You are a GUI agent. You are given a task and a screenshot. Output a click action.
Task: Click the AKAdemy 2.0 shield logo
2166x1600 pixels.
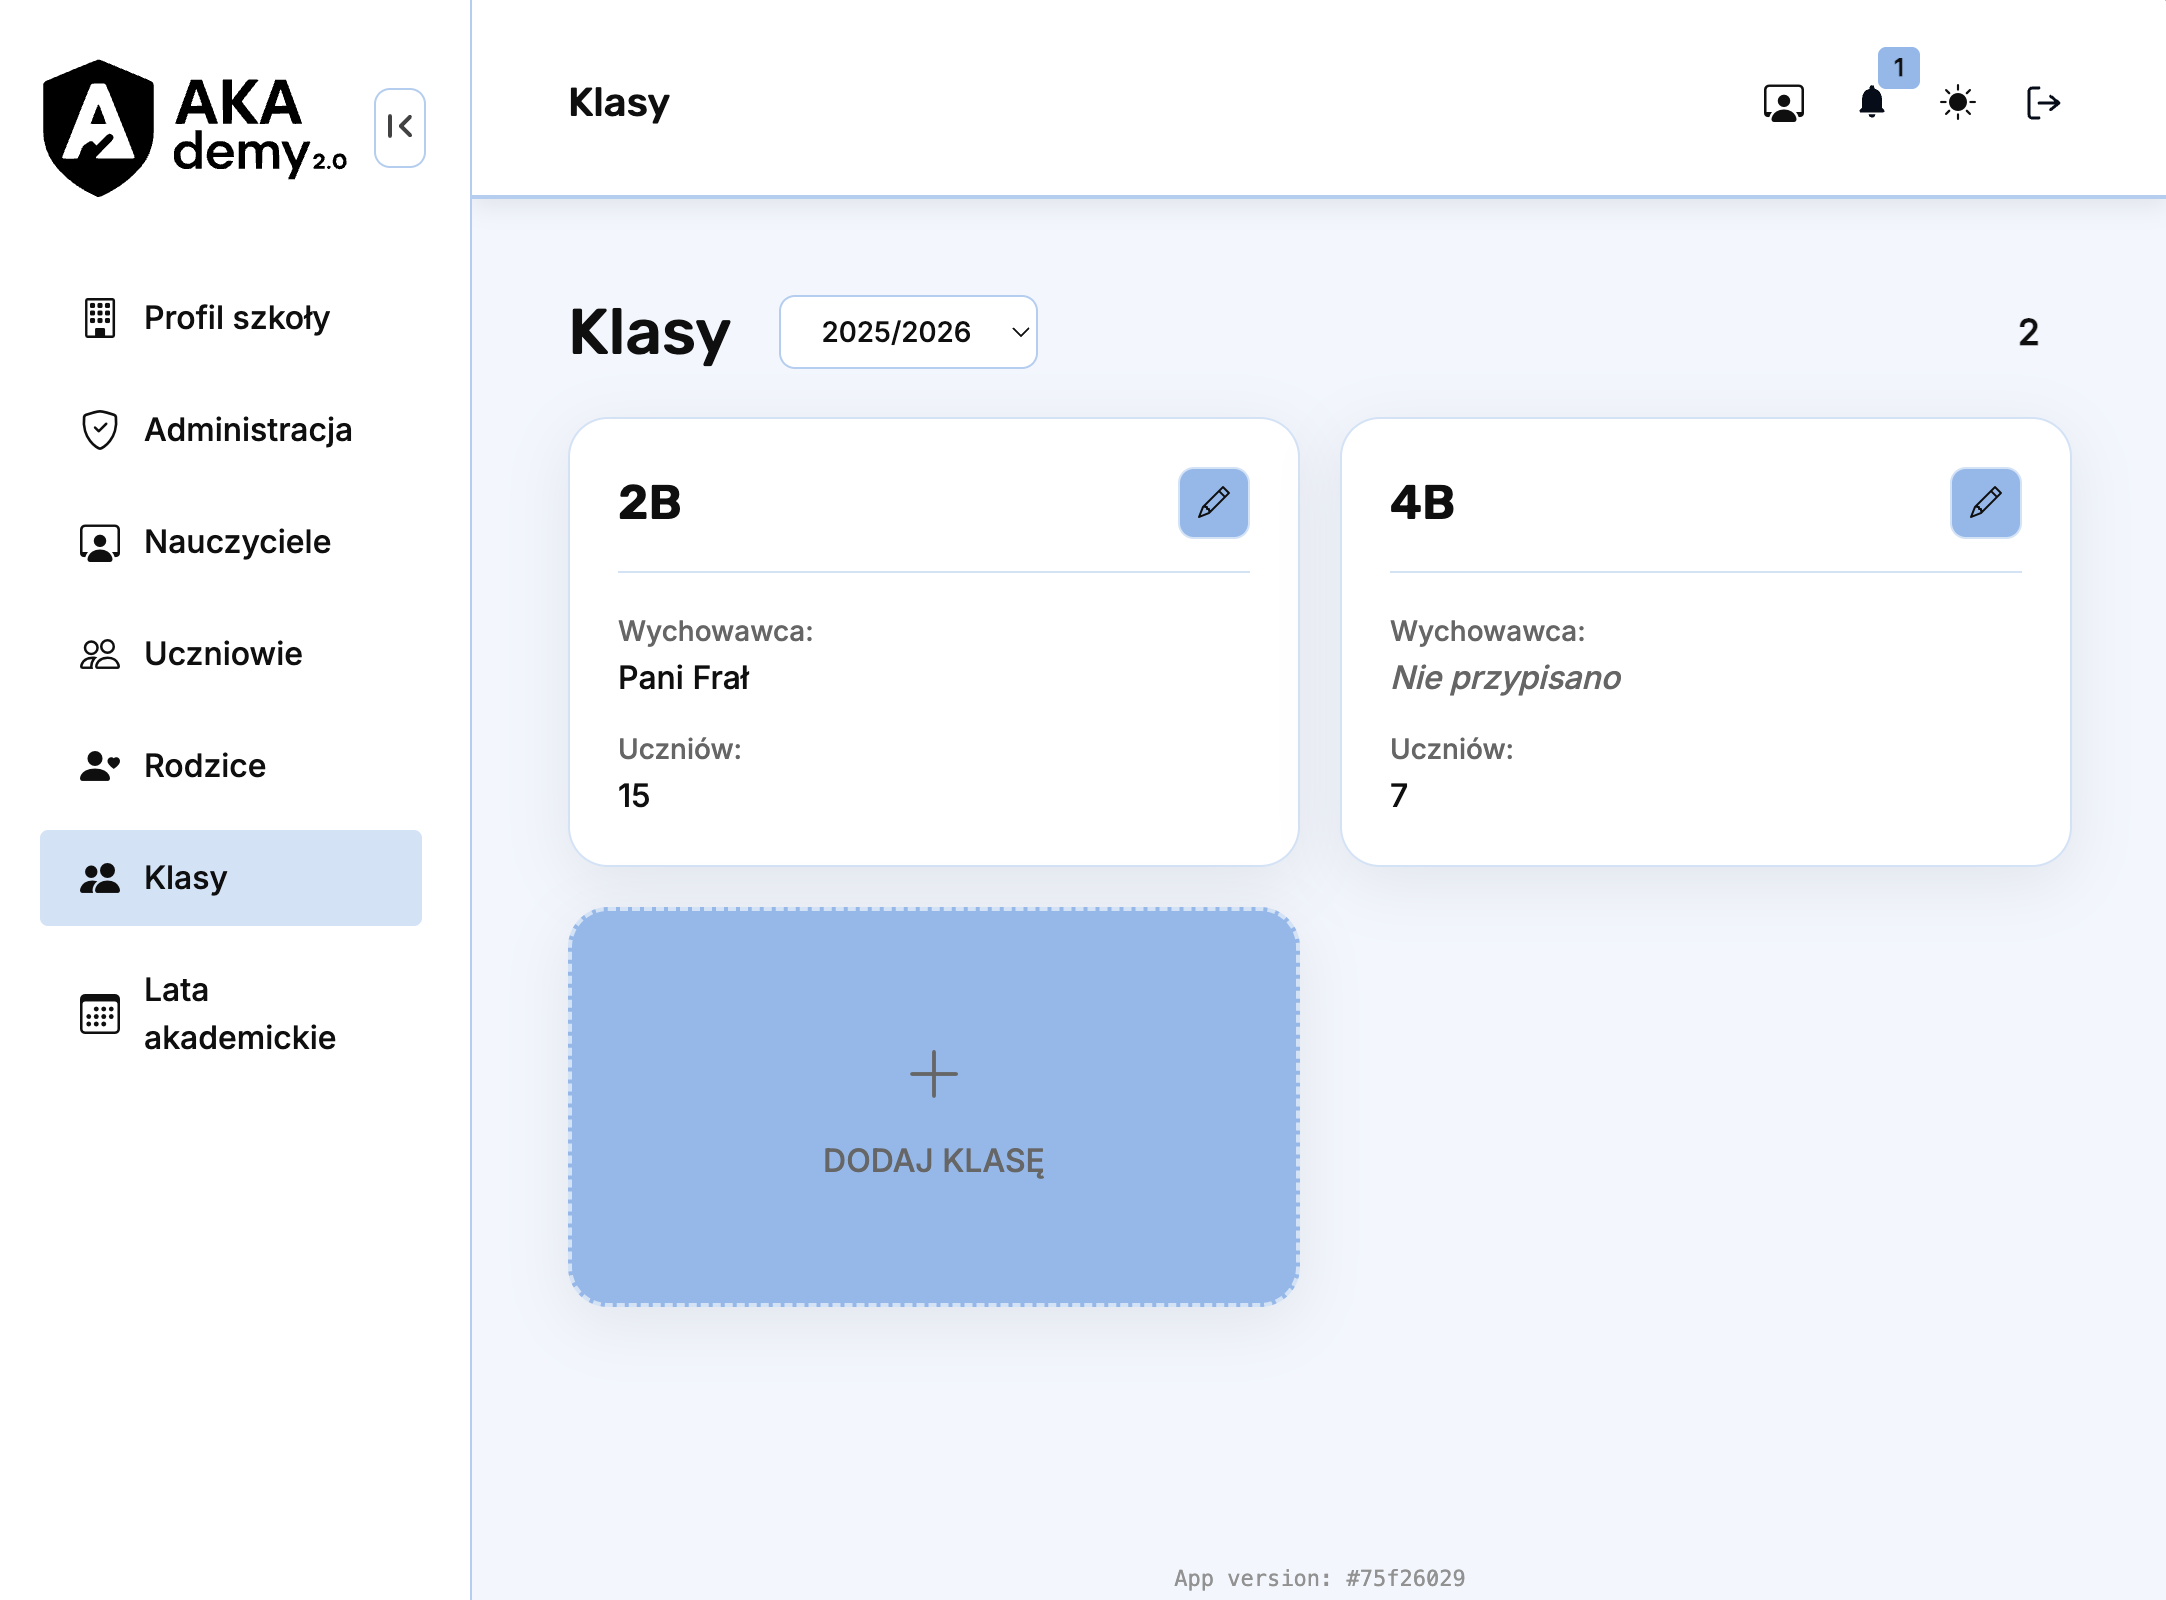[98, 127]
